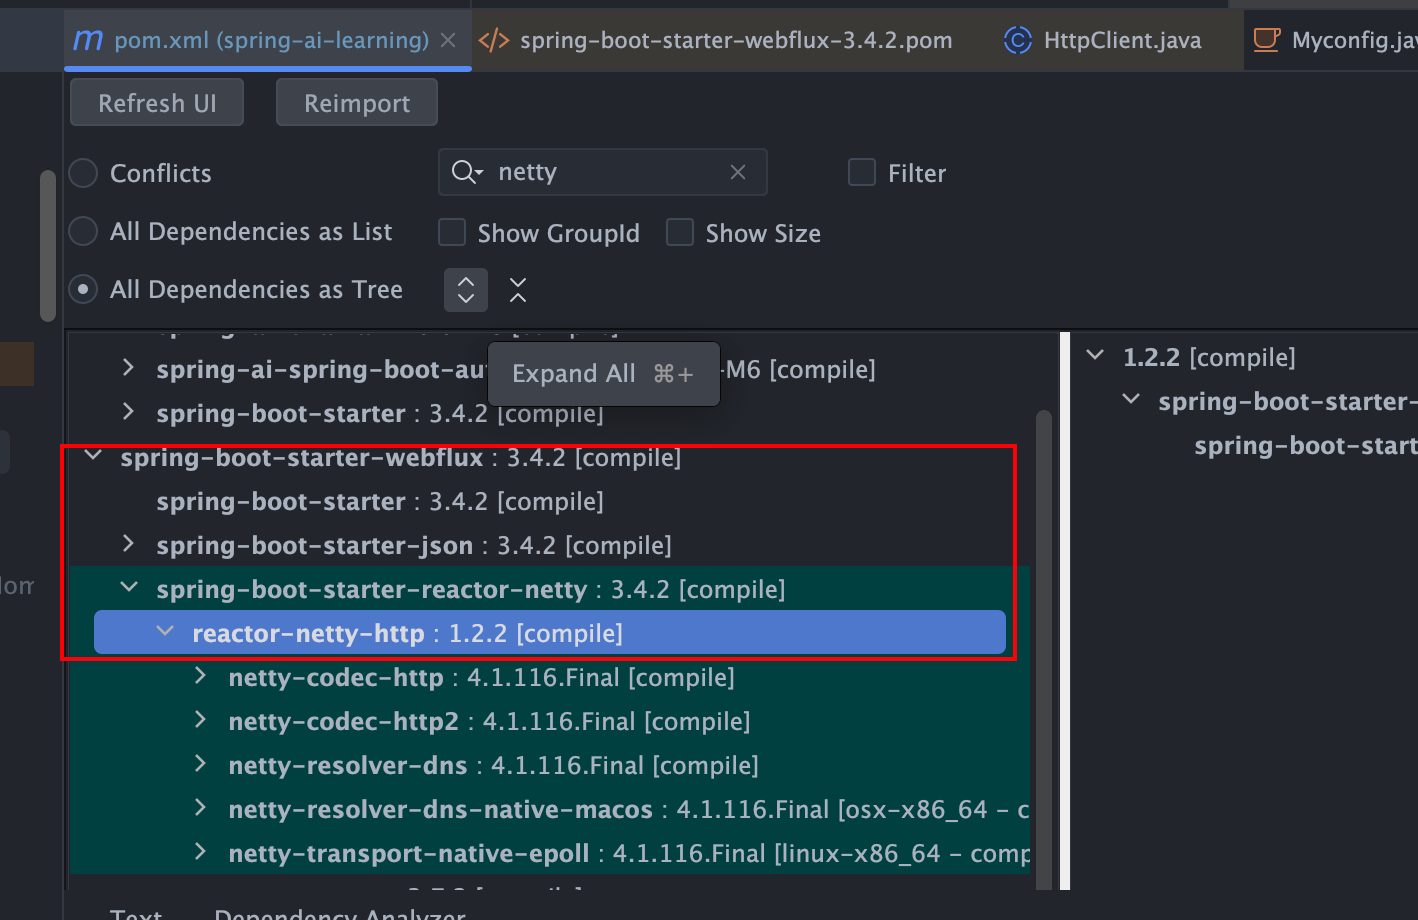Click the Maven icon on pom.xml tab
Image resolution: width=1418 pixels, height=920 pixels.
pyautogui.click(x=88, y=40)
